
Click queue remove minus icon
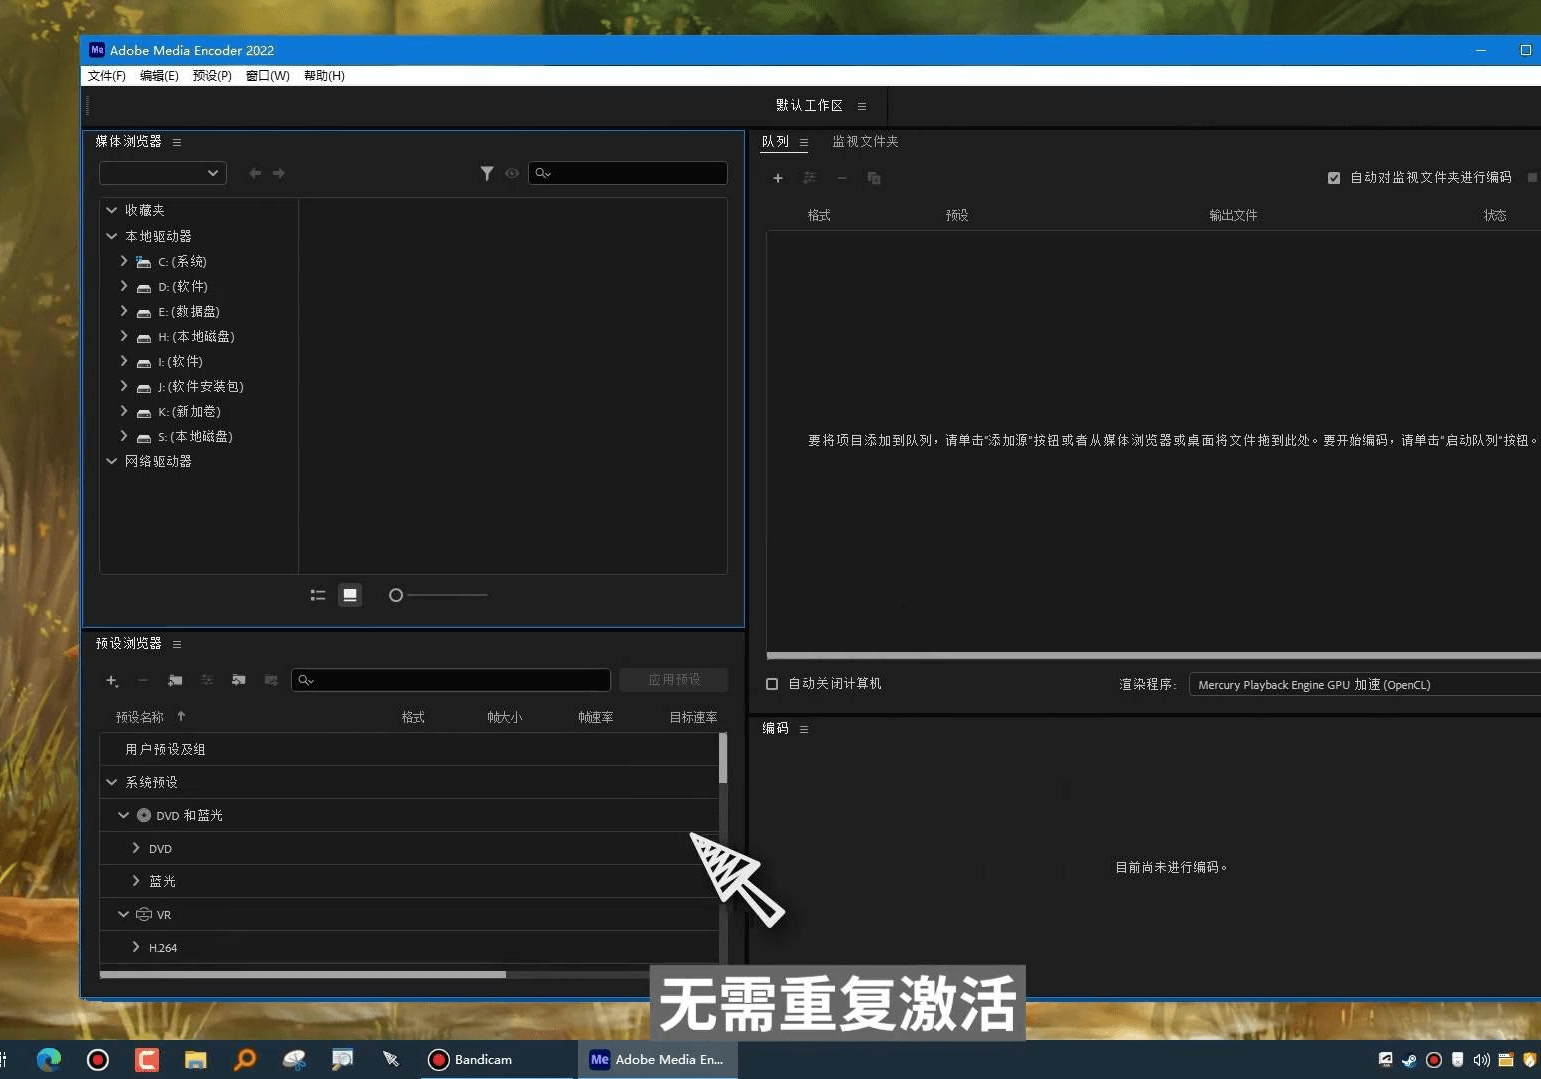(x=842, y=178)
